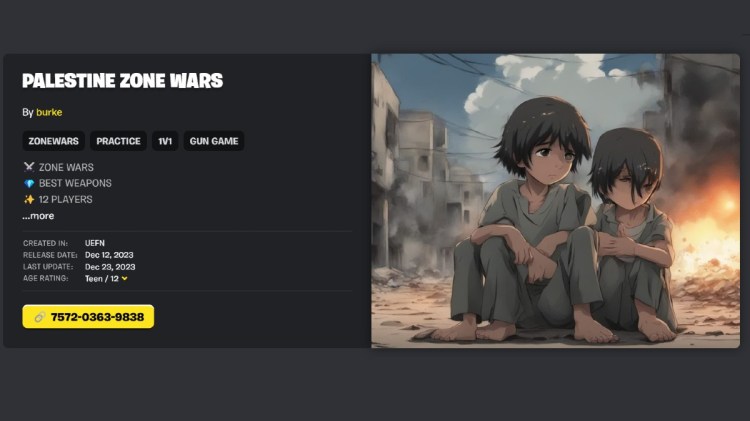The height and width of the screenshot is (421, 750).
Task: Click the 12 PLAYERS description text
Action: pyautogui.click(x=66, y=199)
